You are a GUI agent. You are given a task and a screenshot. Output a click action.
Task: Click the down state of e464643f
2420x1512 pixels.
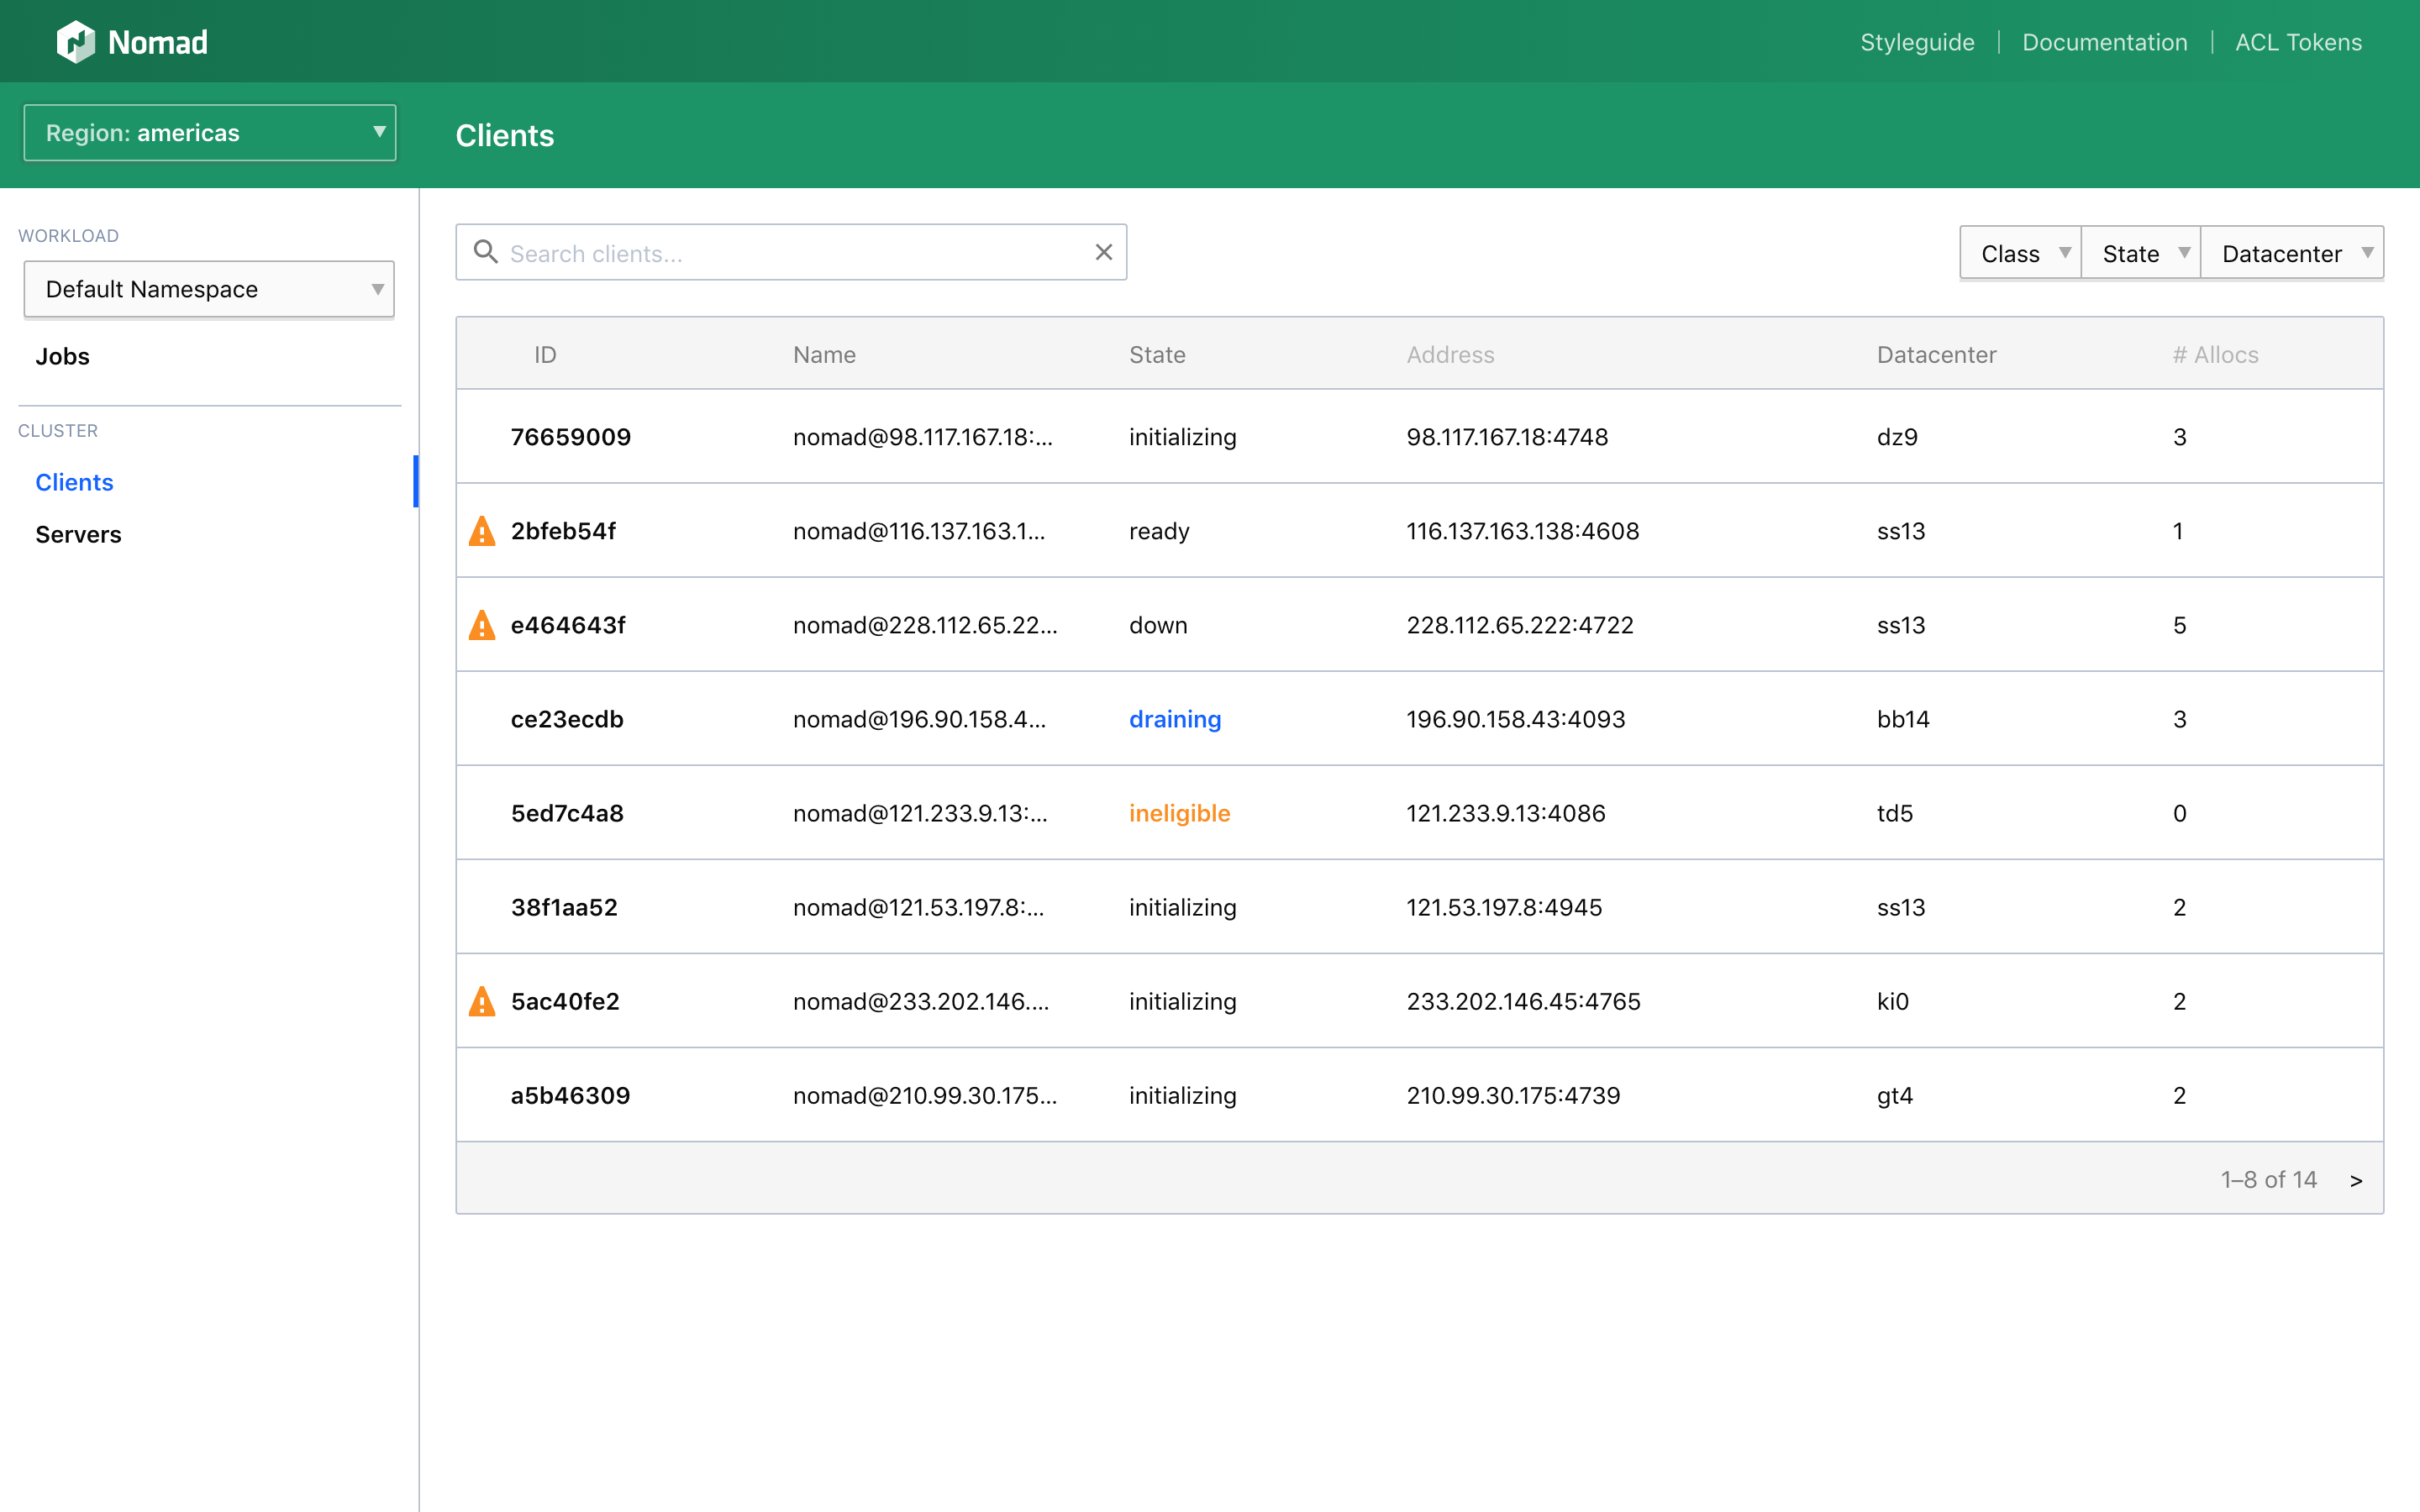tap(1158, 625)
